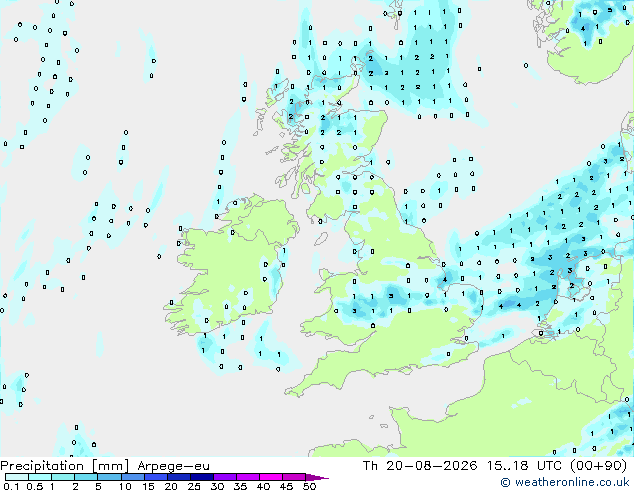
Task: Click the '30' legend scale value
Action: tap(217, 486)
